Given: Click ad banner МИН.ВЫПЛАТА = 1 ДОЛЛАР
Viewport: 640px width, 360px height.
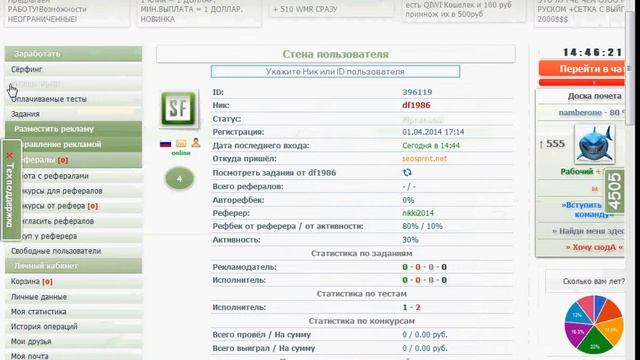Looking at the screenshot, I should (199, 12).
